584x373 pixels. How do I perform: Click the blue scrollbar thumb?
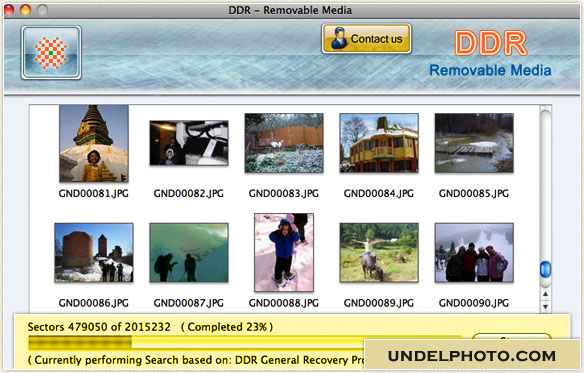pos(545,270)
